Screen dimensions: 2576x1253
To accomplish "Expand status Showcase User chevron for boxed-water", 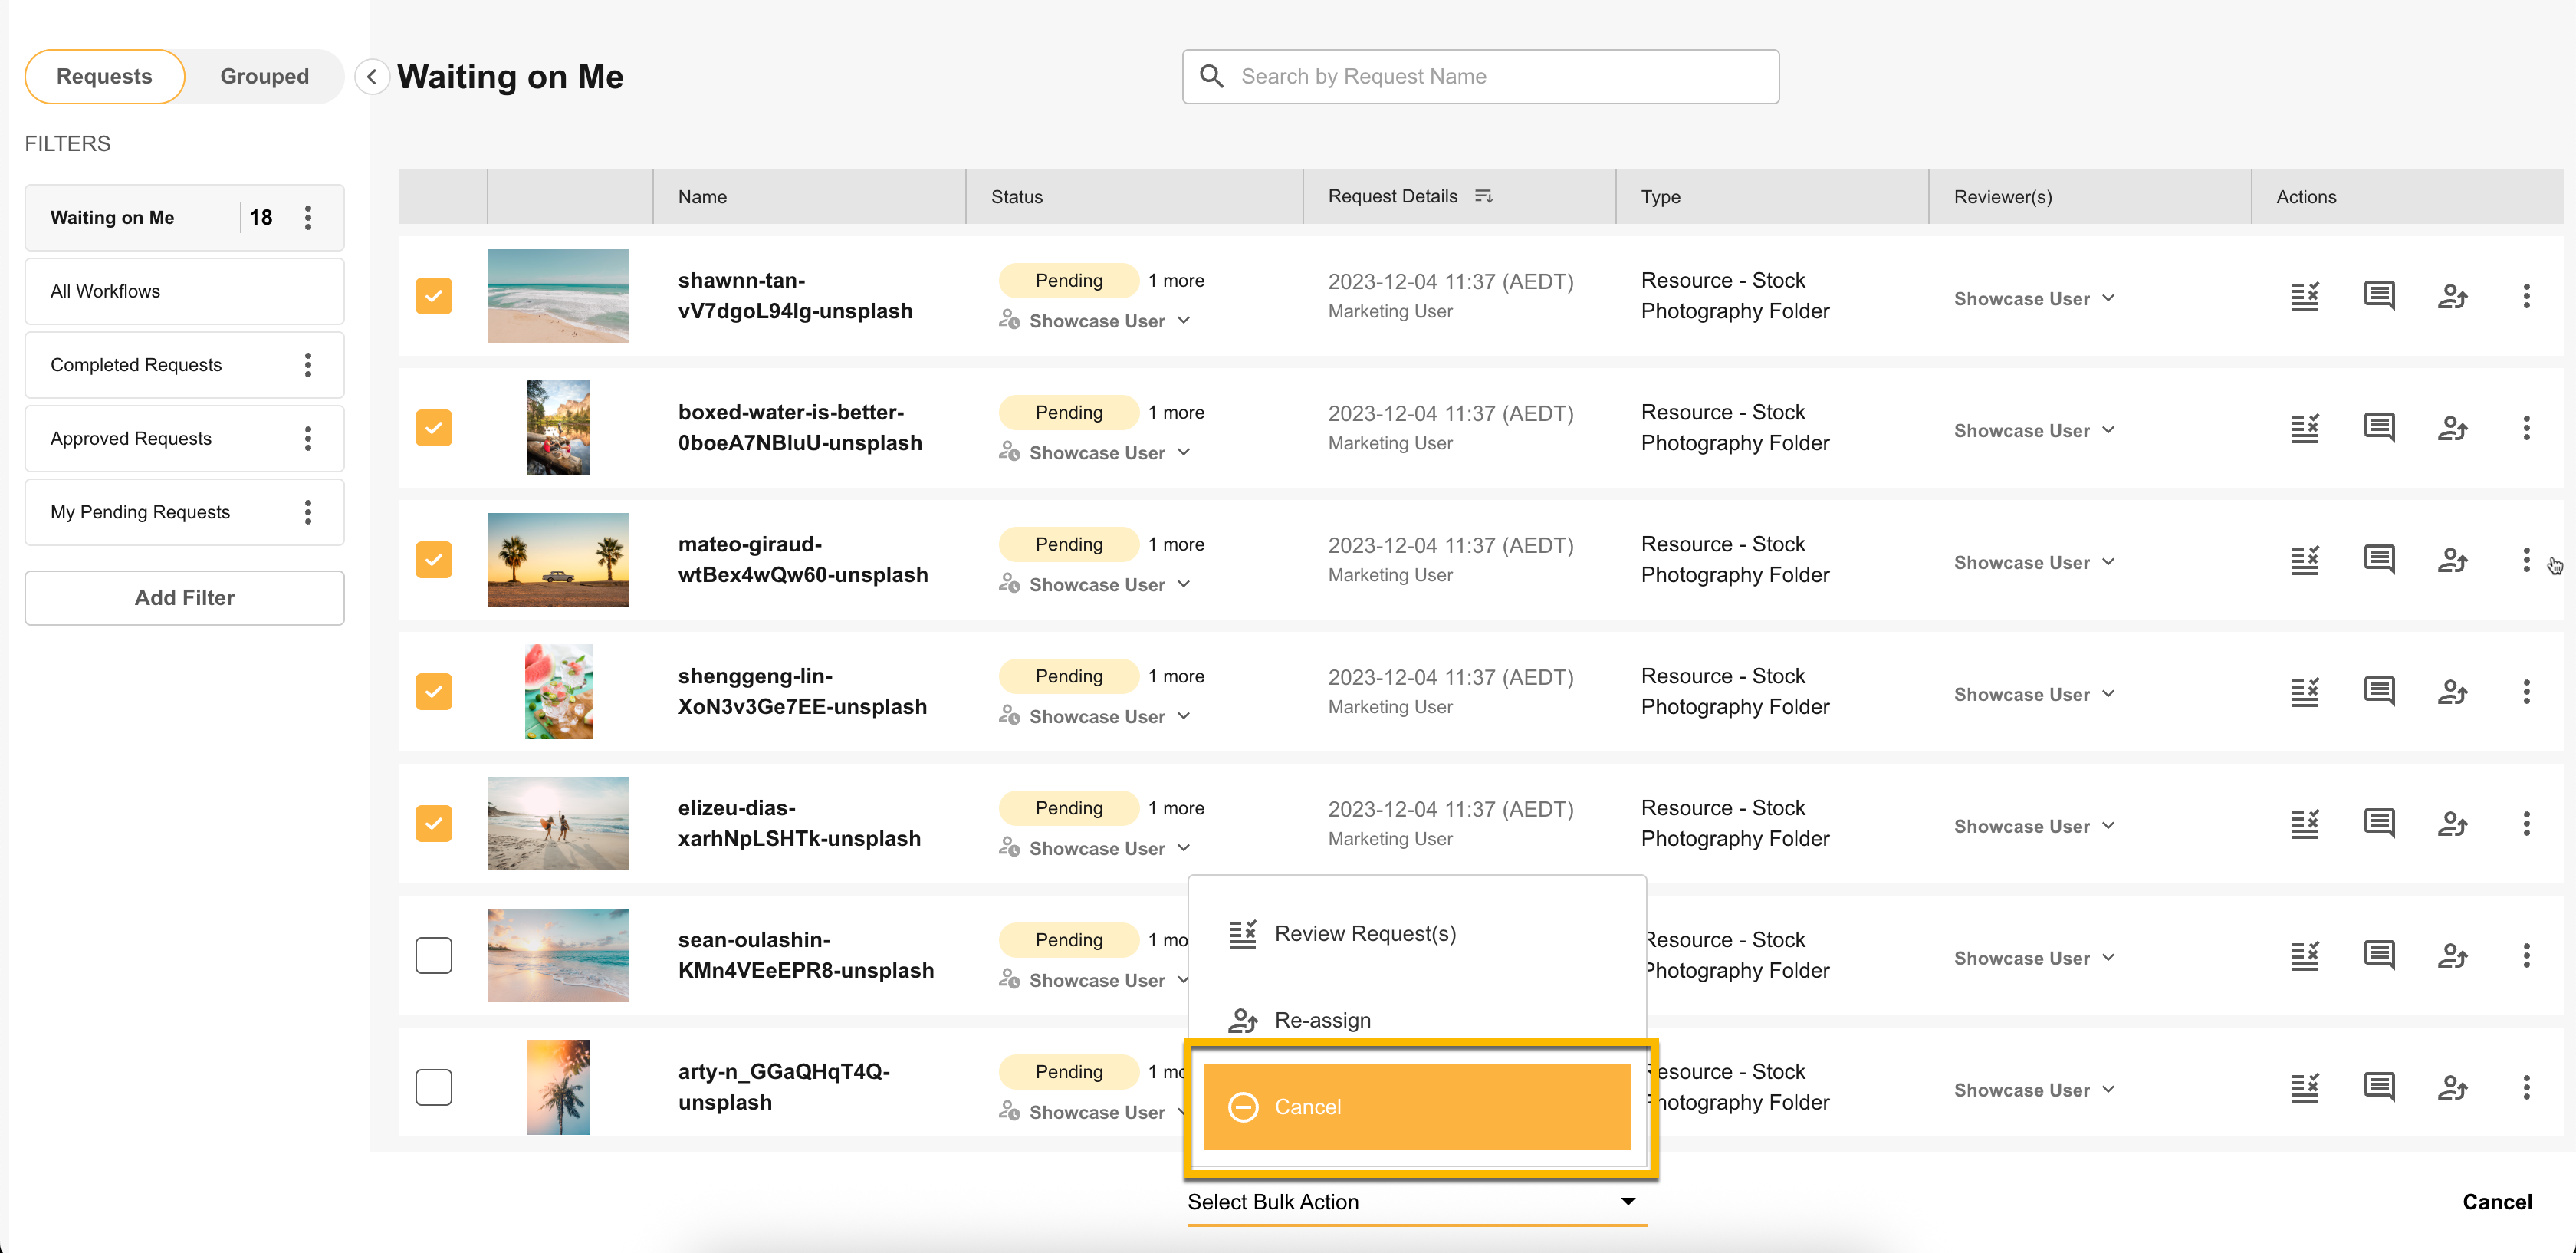I will [x=1184, y=453].
